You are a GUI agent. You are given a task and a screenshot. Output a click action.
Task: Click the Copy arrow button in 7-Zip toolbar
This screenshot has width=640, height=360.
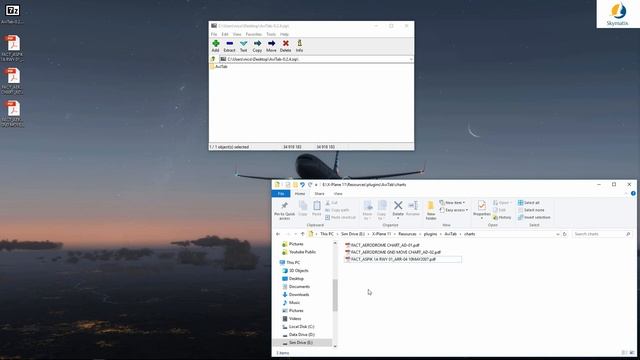click(x=257, y=46)
